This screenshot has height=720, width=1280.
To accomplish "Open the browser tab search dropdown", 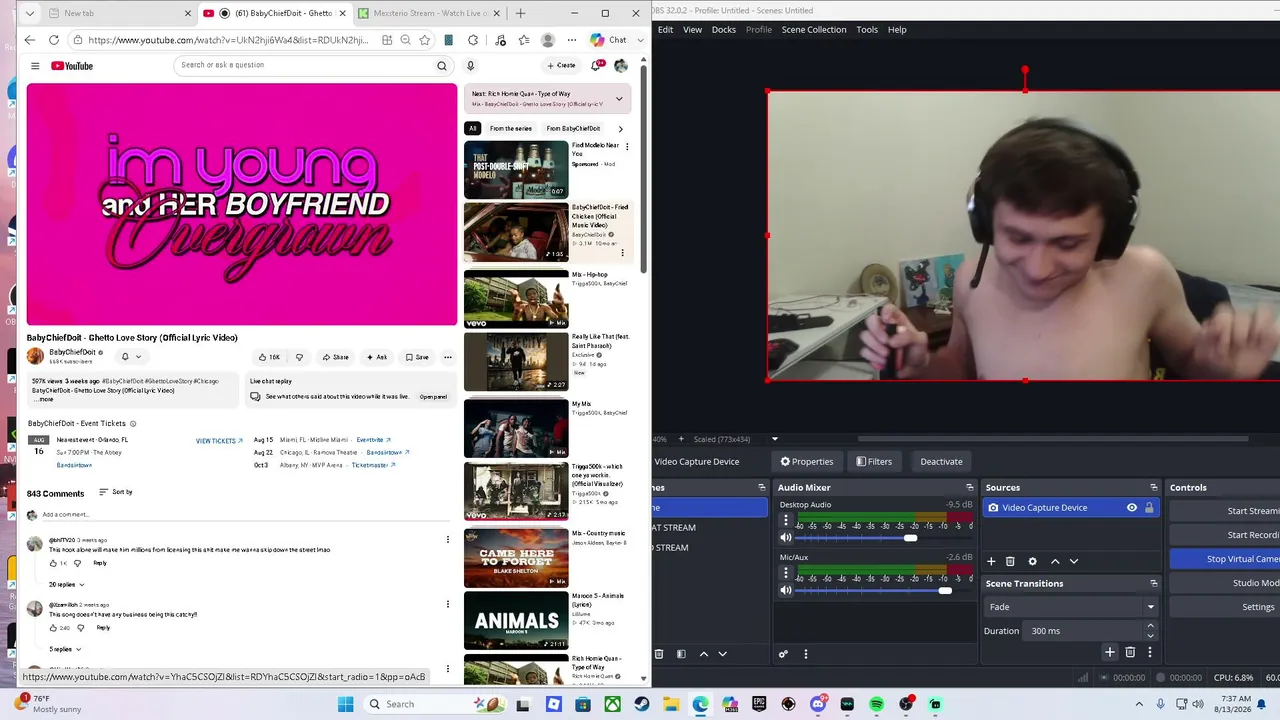I will click(29, 13).
